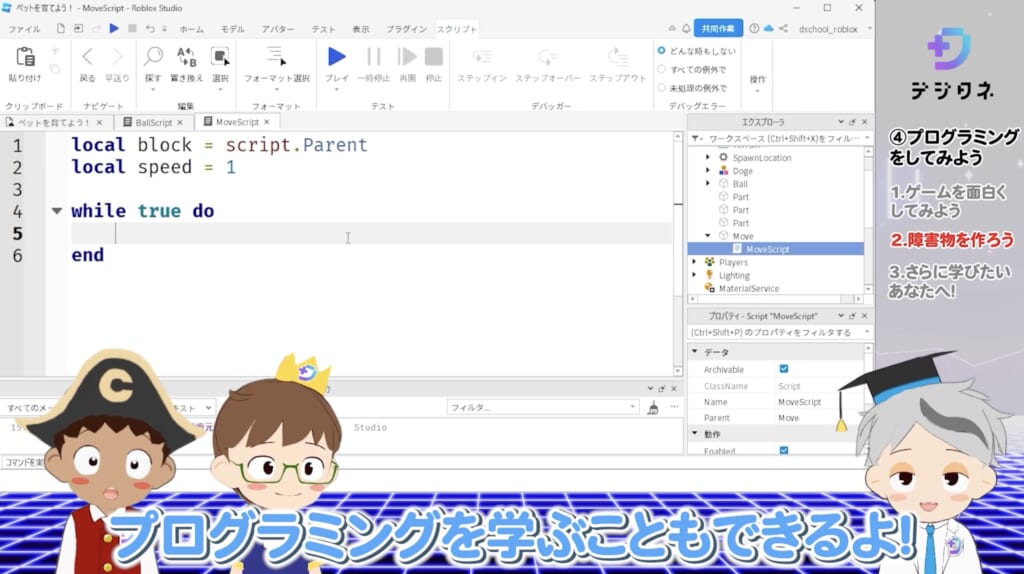Switch to the BallScript editor tab
1024x574 pixels.
(x=153, y=122)
